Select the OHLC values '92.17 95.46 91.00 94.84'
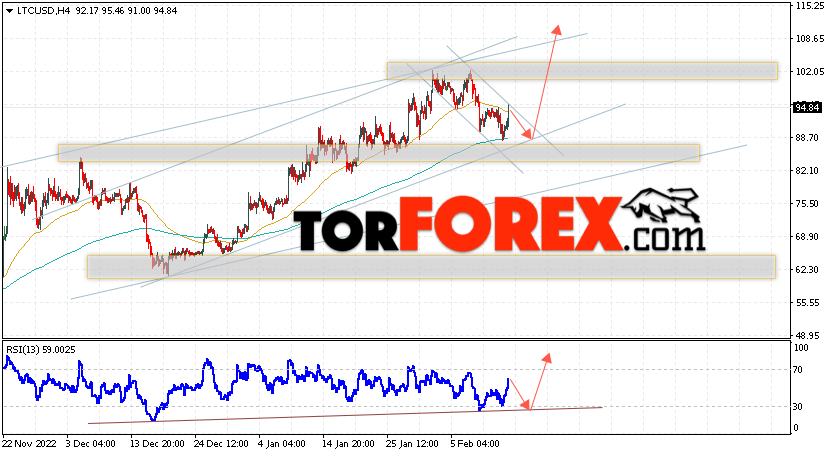This screenshot has height=455, width=830. [x=127, y=11]
